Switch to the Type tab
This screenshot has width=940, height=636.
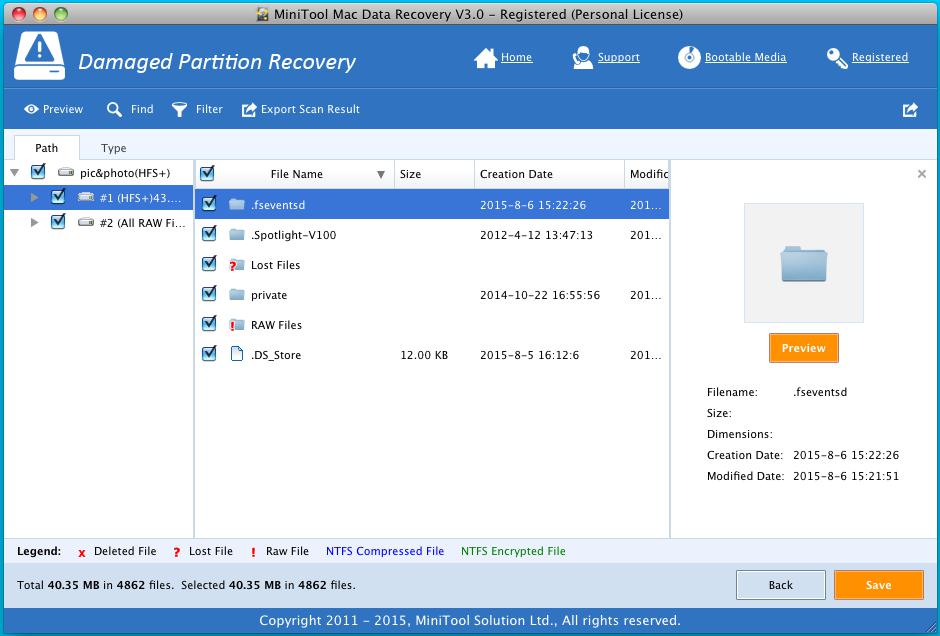tap(114, 148)
